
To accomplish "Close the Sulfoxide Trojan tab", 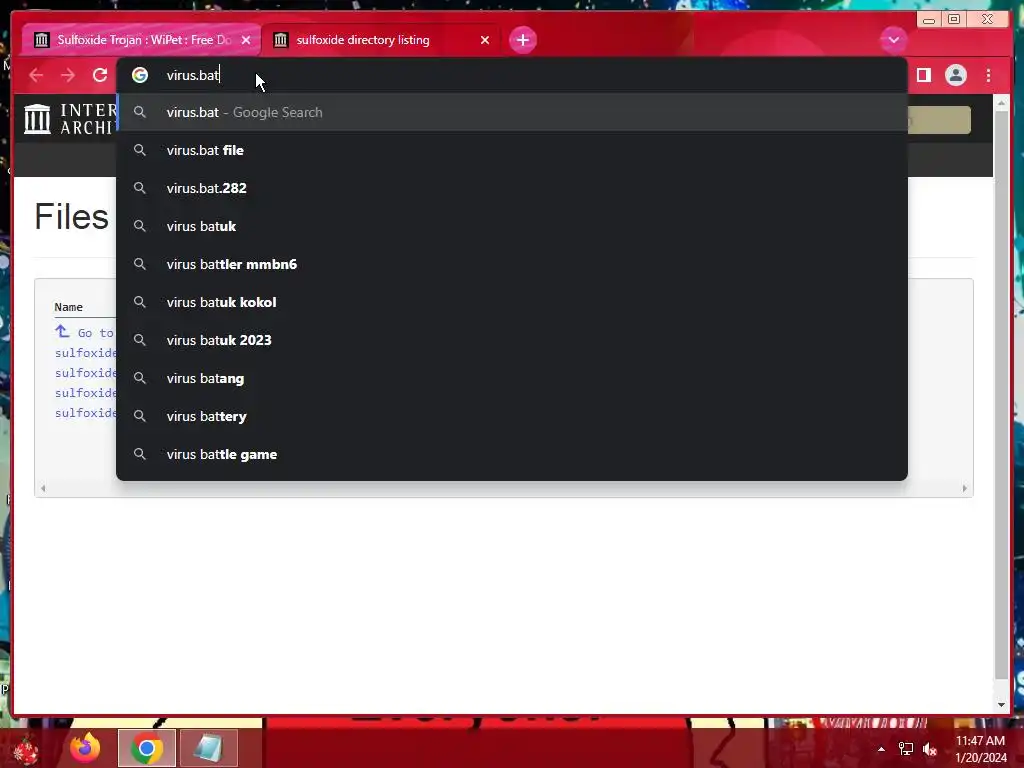I will pos(246,40).
